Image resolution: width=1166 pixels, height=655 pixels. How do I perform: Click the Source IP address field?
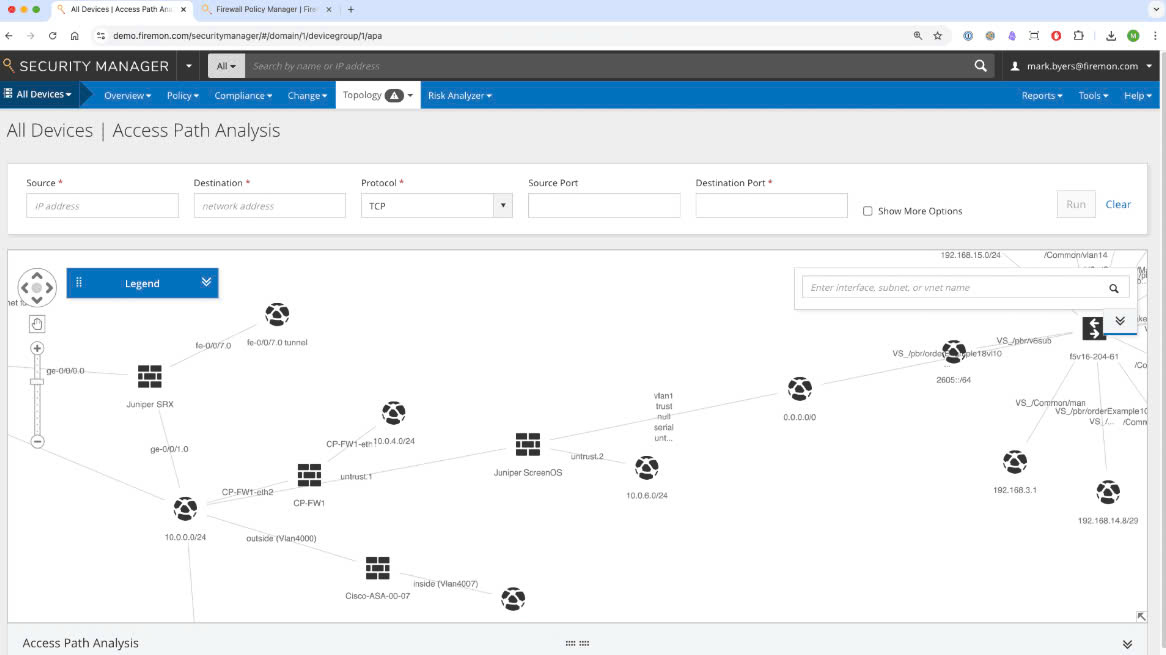point(102,206)
